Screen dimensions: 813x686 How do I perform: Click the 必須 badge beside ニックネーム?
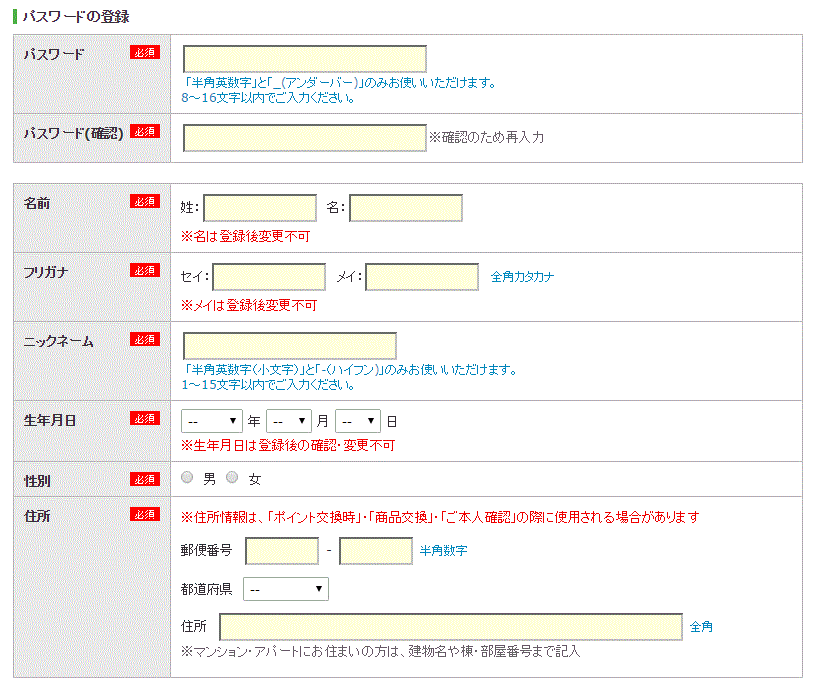point(146,339)
